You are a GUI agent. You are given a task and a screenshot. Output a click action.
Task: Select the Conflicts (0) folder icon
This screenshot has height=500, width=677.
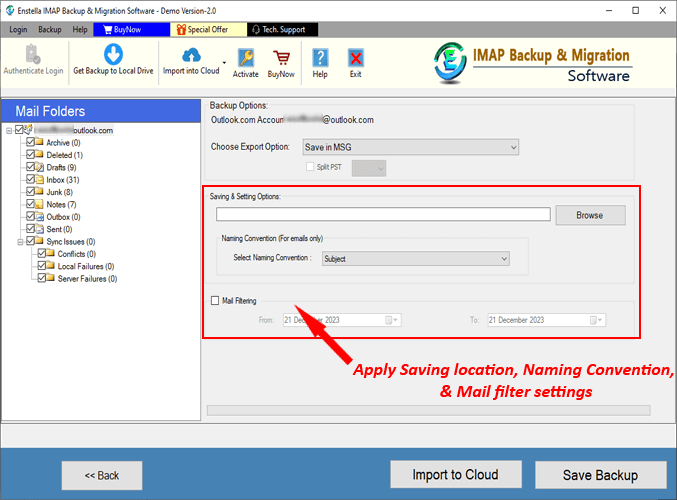(x=51, y=253)
